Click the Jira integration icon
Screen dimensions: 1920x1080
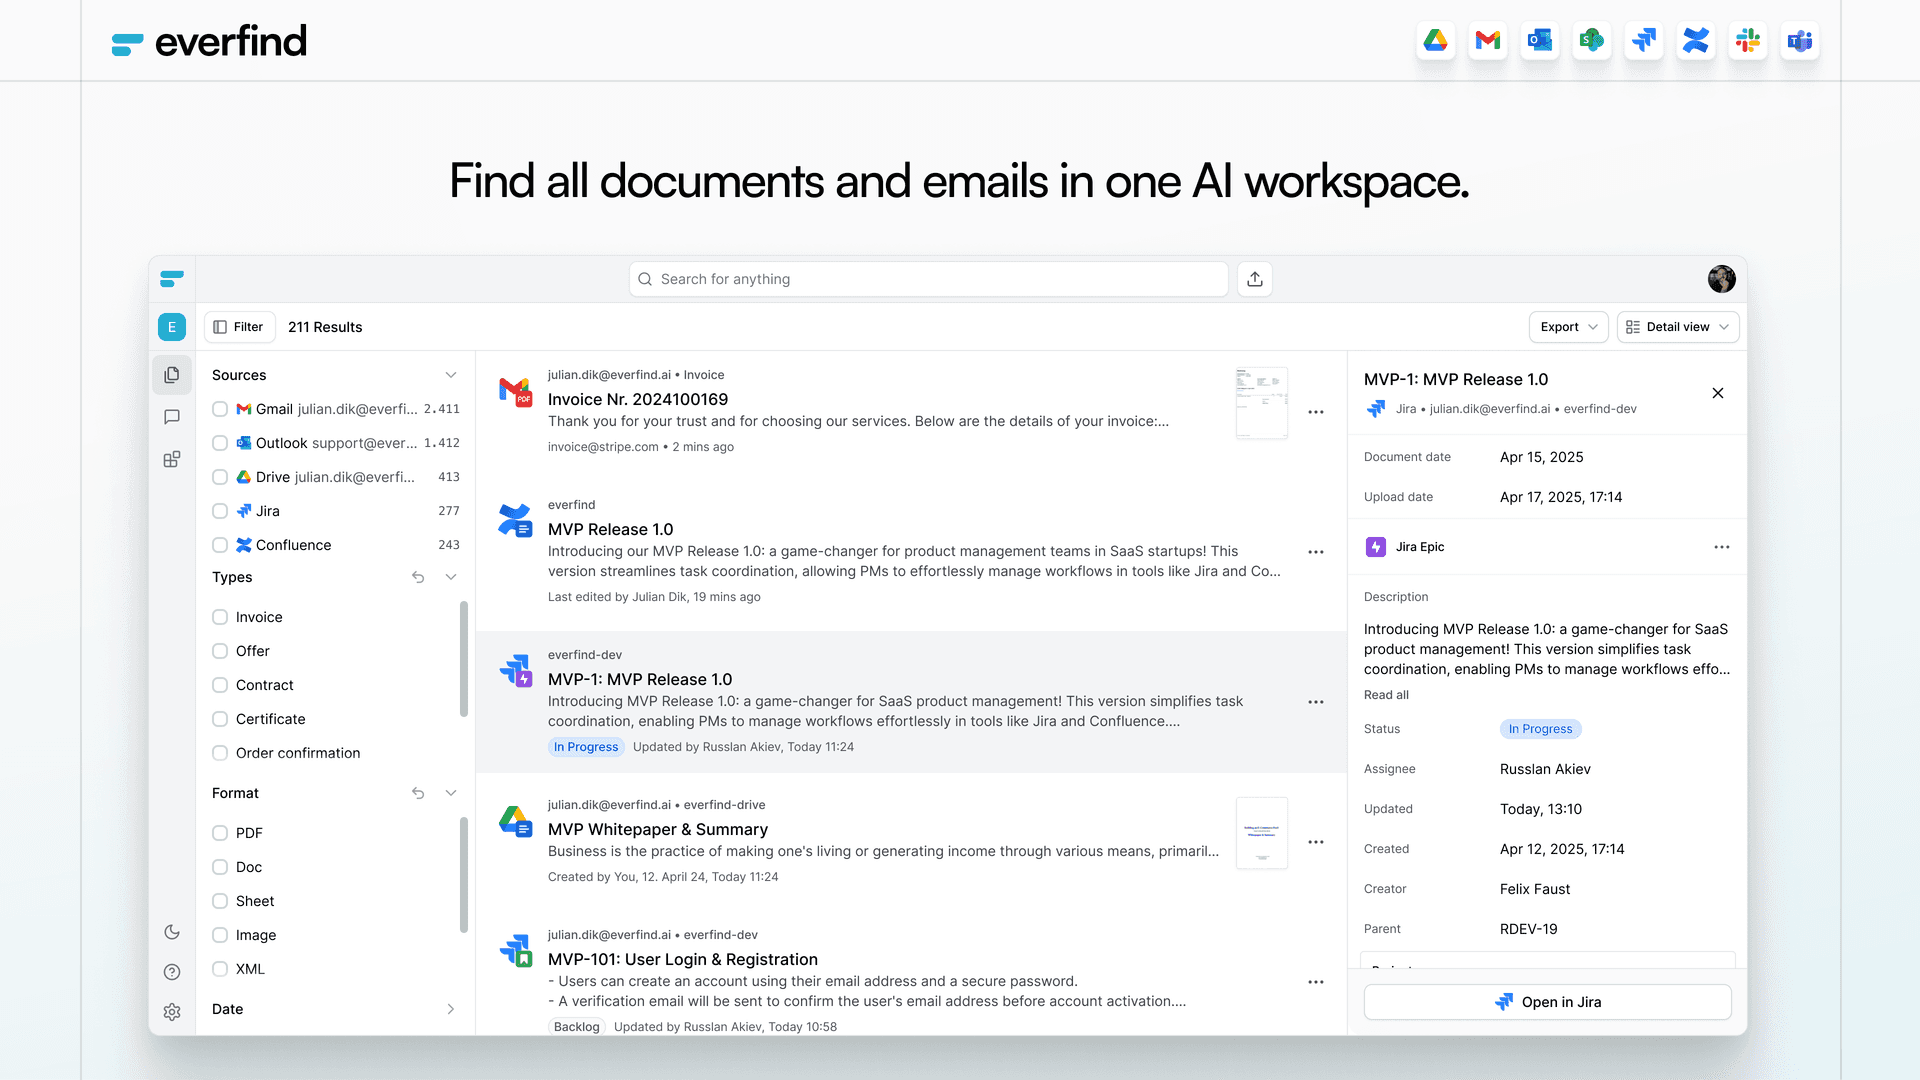(x=1644, y=41)
